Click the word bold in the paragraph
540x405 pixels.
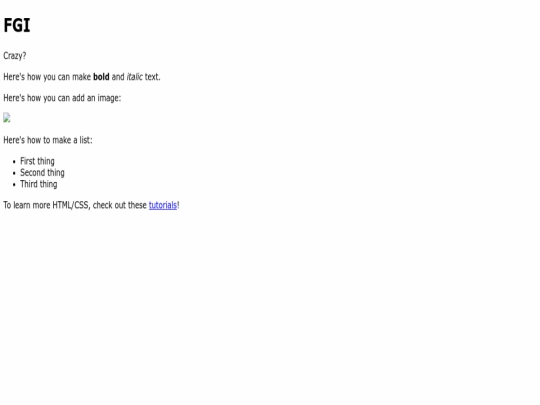click(x=101, y=77)
